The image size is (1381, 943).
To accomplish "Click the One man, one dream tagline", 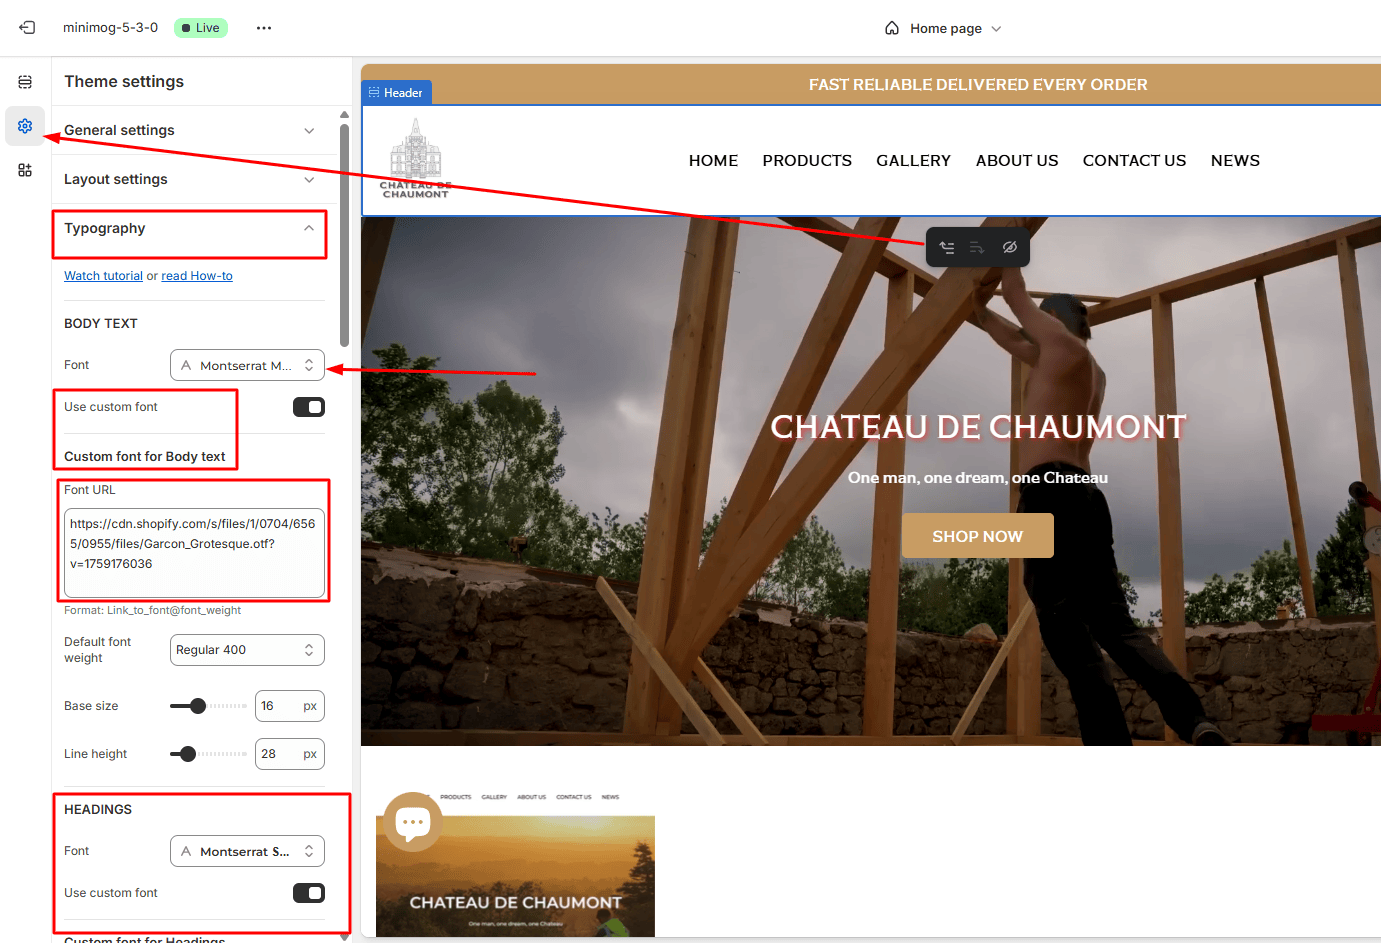I will (978, 478).
